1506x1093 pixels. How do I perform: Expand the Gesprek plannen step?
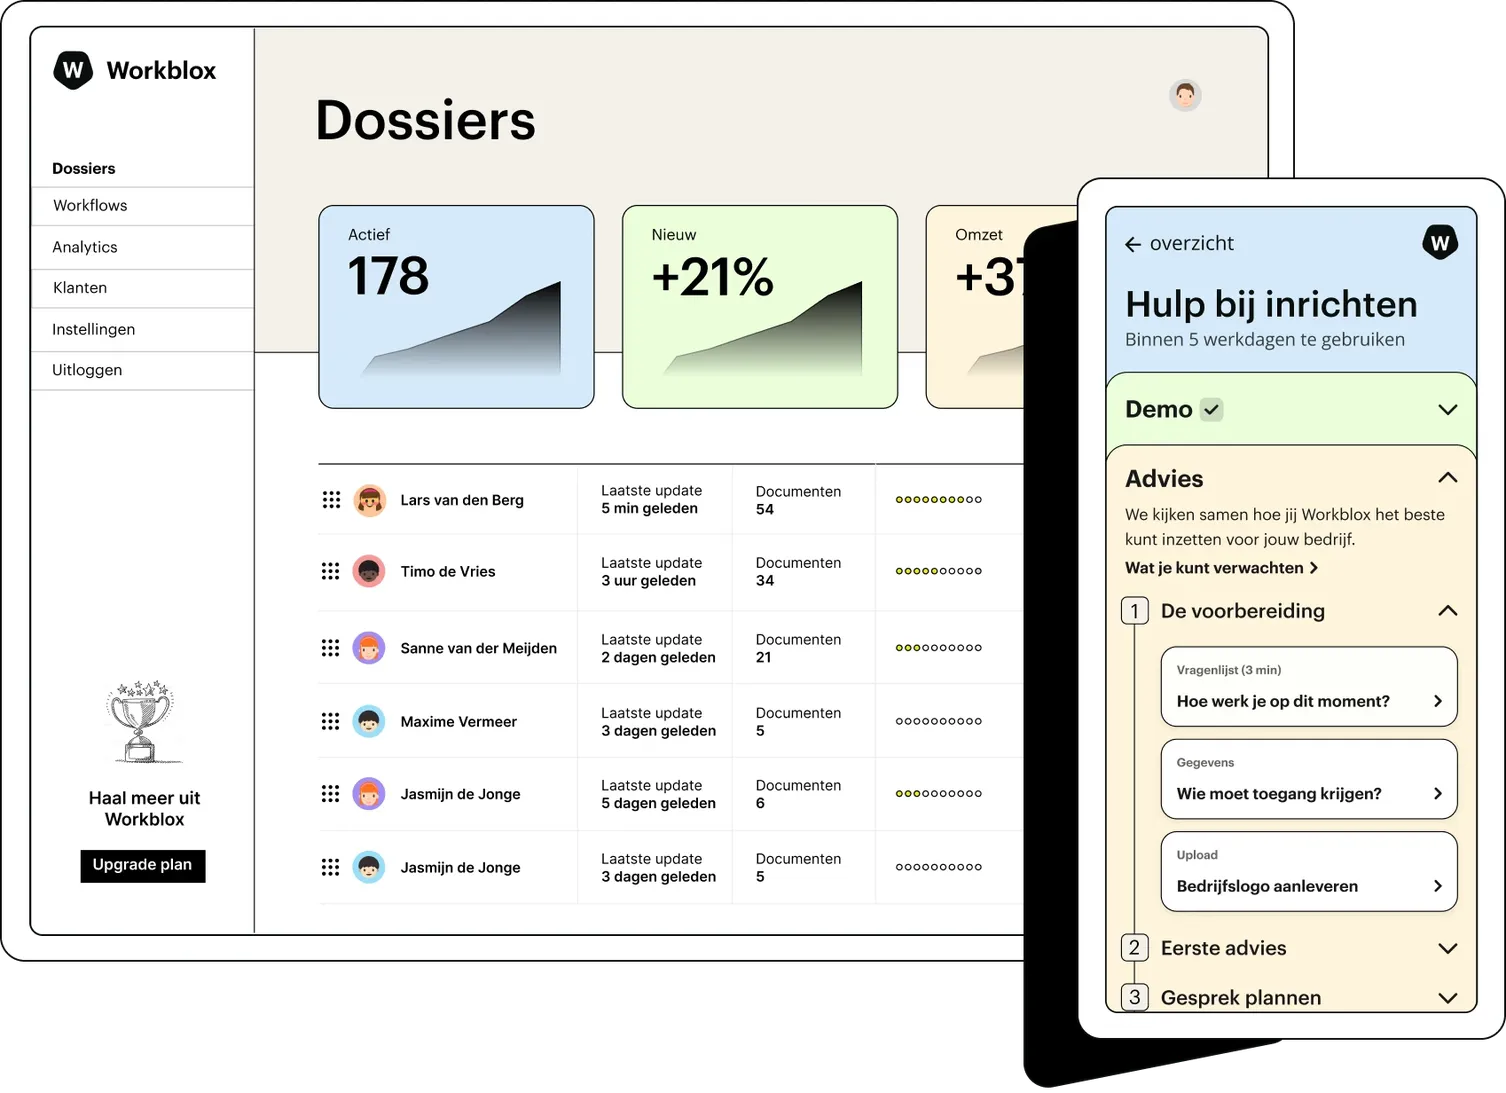pos(1447,998)
